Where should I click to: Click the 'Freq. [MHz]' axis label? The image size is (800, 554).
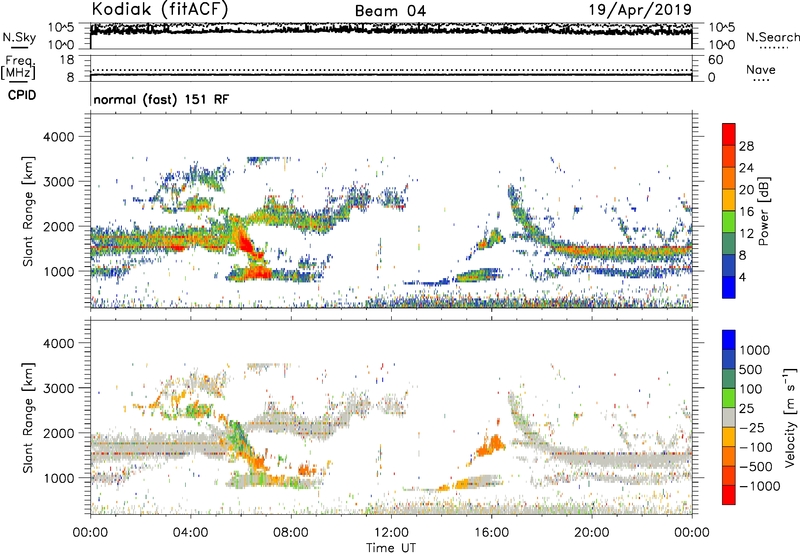[x=18, y=67]
